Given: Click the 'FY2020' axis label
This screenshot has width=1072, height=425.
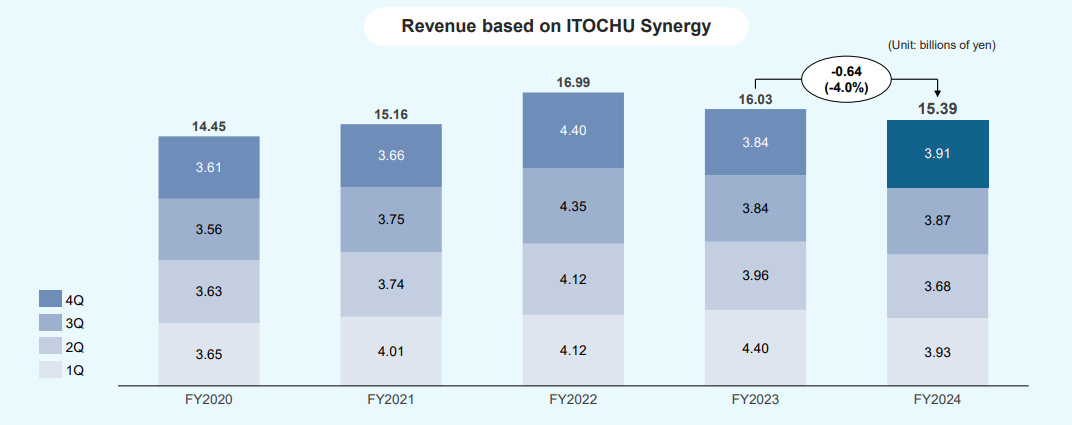Looking at the screenshot, I should click(x=209, y=401).
